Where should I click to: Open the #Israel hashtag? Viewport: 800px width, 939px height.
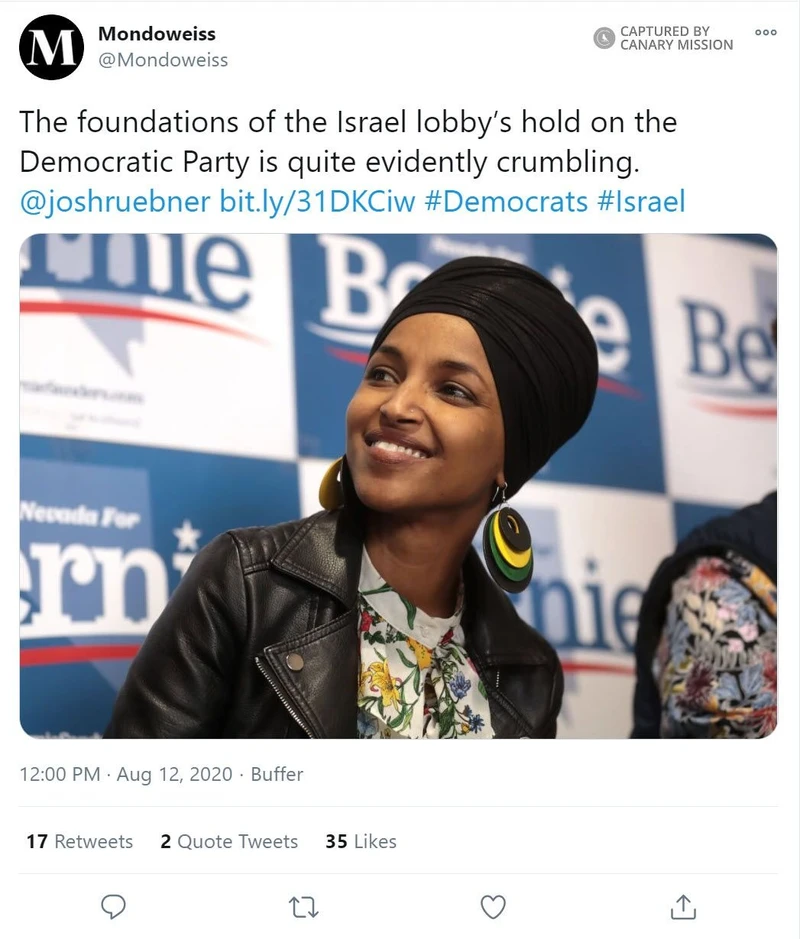641,201
